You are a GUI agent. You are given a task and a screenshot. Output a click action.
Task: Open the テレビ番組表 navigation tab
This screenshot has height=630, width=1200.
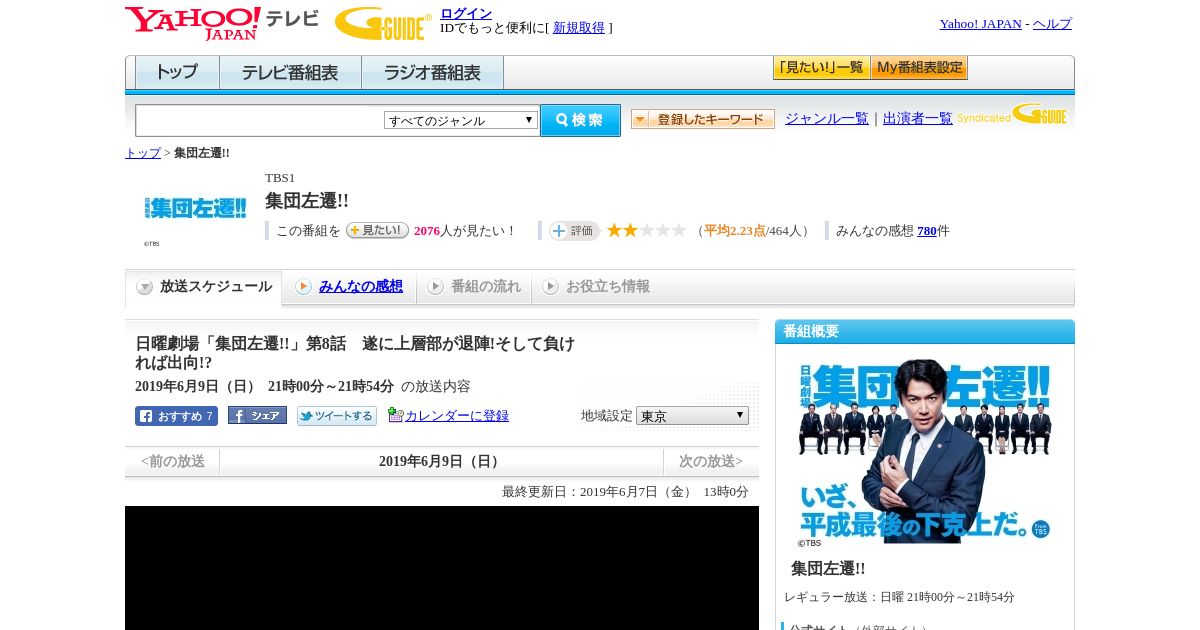(290, 73)
